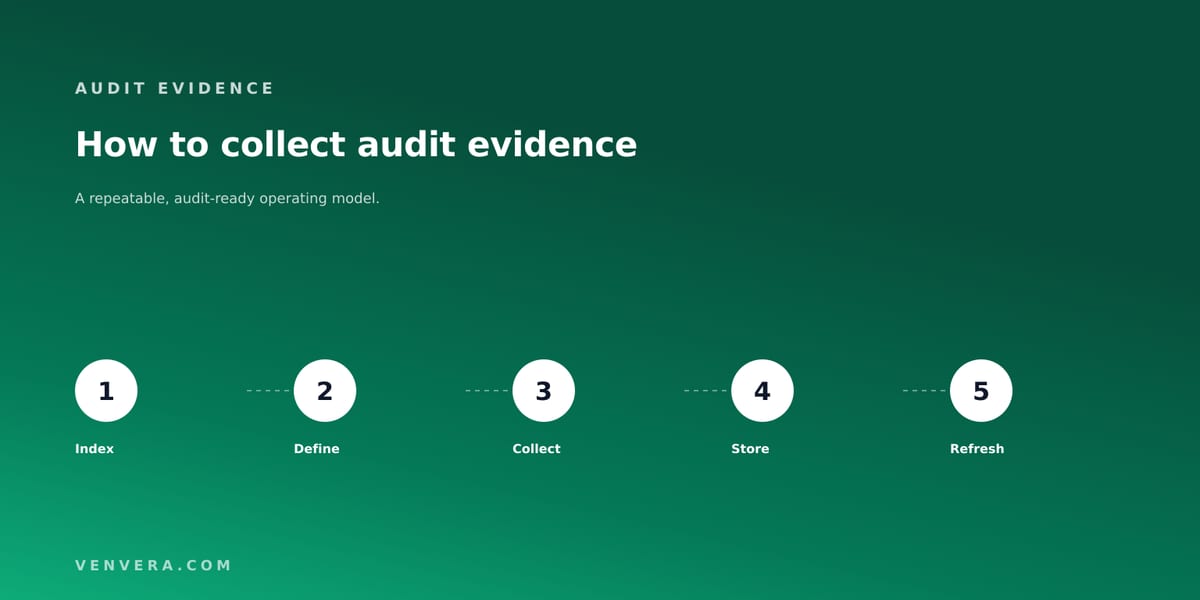This screenshot has width=1200, height=600.
Task: Click the step 5 circle
Action: (981, 391)
